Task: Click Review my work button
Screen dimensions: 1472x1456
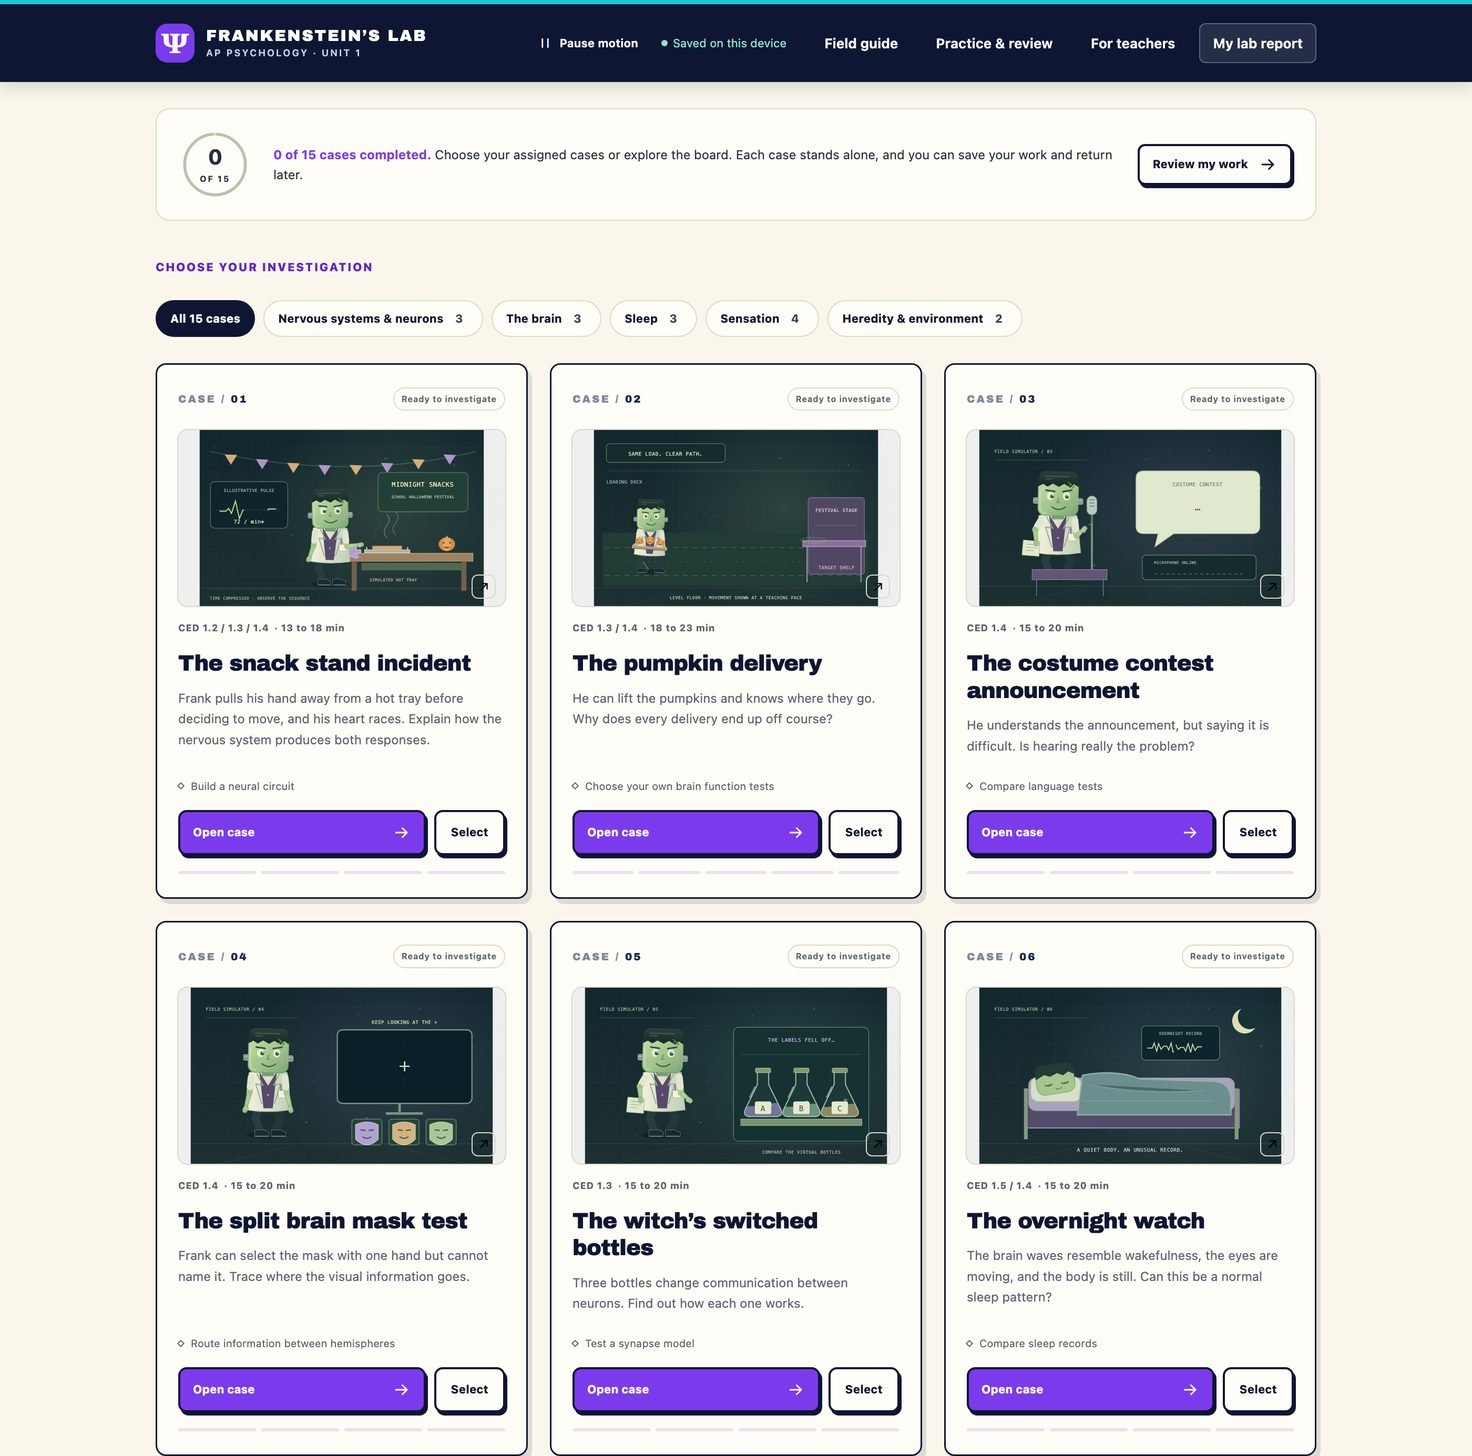Action: [x=1214, y=164]
